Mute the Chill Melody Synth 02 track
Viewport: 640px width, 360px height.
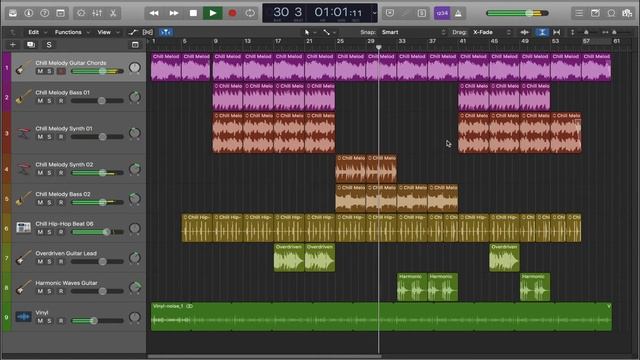40,173
